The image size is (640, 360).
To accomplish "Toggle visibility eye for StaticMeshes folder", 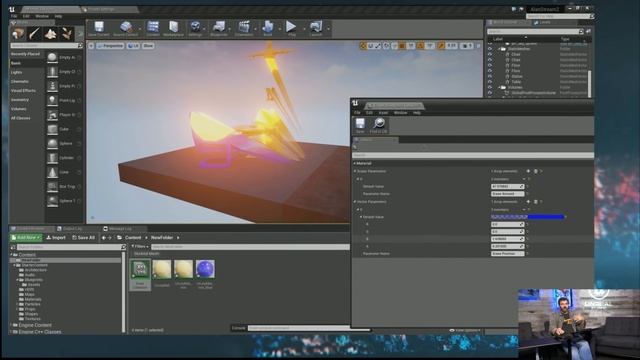I will pyautogui.click(x=490, y=49).
